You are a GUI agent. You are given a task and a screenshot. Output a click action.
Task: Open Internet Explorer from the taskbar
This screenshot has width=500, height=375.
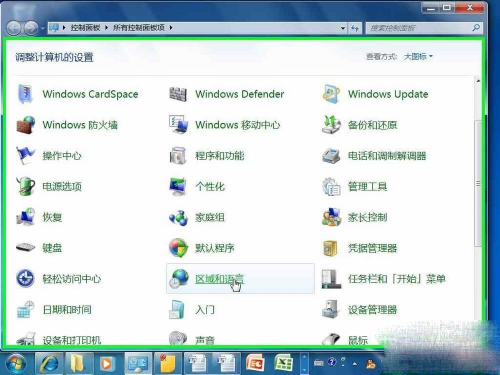click(49, 363)
